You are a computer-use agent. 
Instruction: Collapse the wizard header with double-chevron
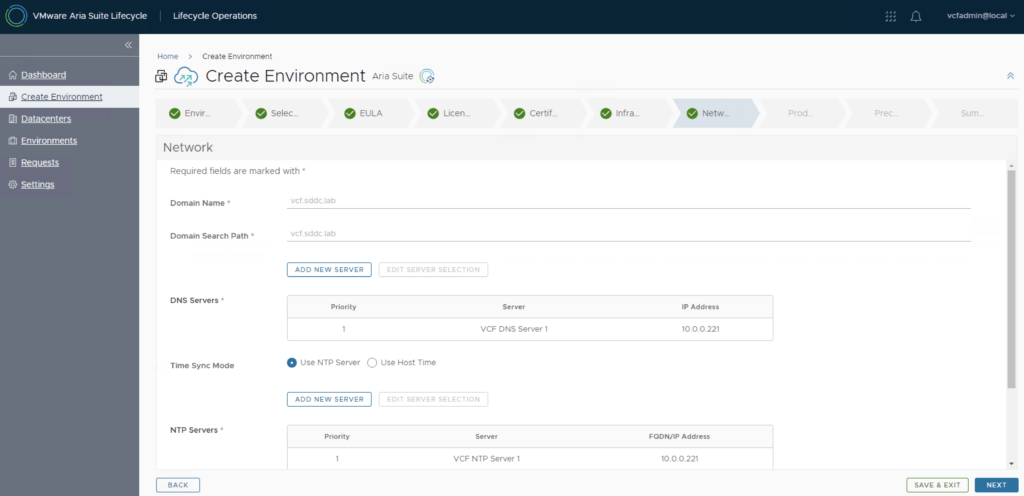pos(1009,76)
